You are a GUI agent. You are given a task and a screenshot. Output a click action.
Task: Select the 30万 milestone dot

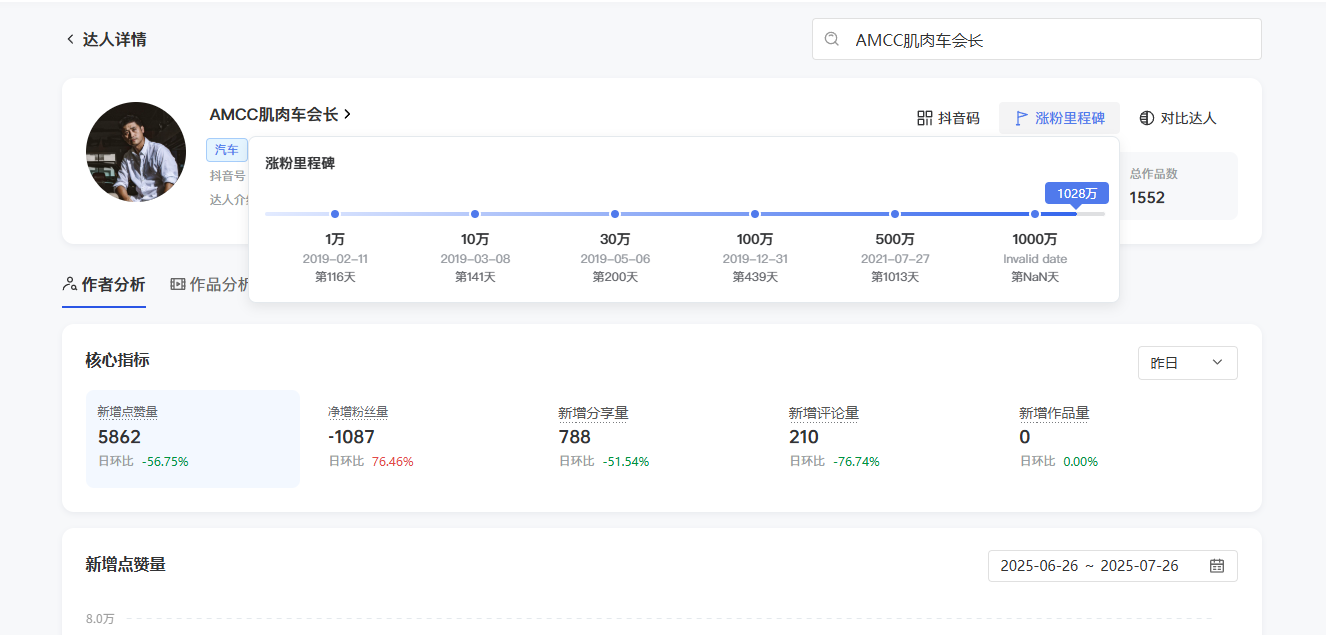615,214
